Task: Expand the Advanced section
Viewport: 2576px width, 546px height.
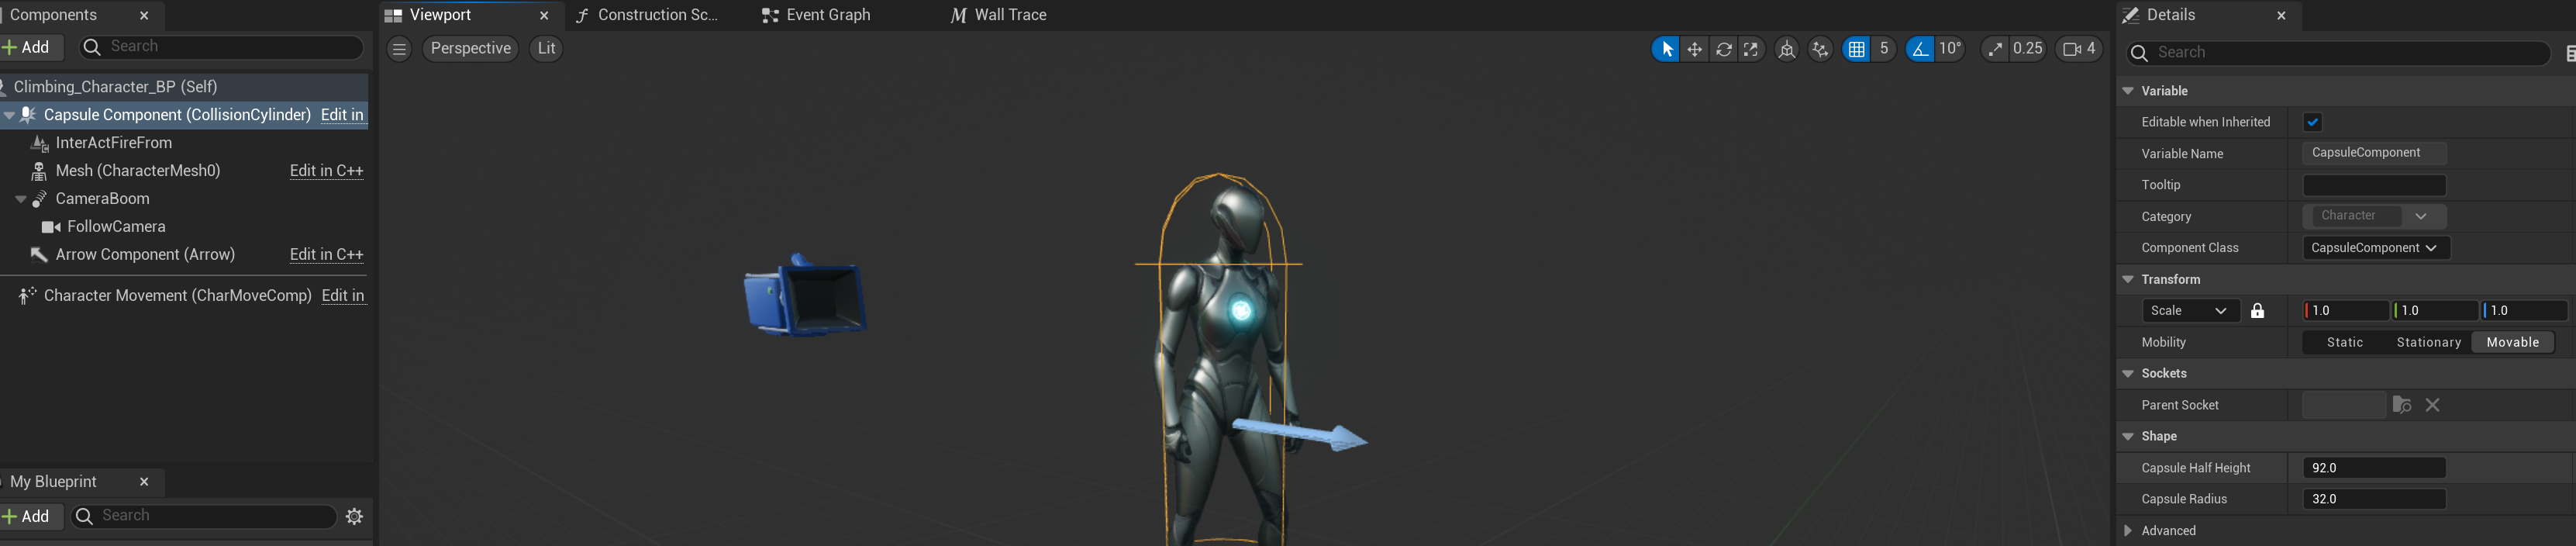Action: pyautogui.click(x=2127, y=531)
